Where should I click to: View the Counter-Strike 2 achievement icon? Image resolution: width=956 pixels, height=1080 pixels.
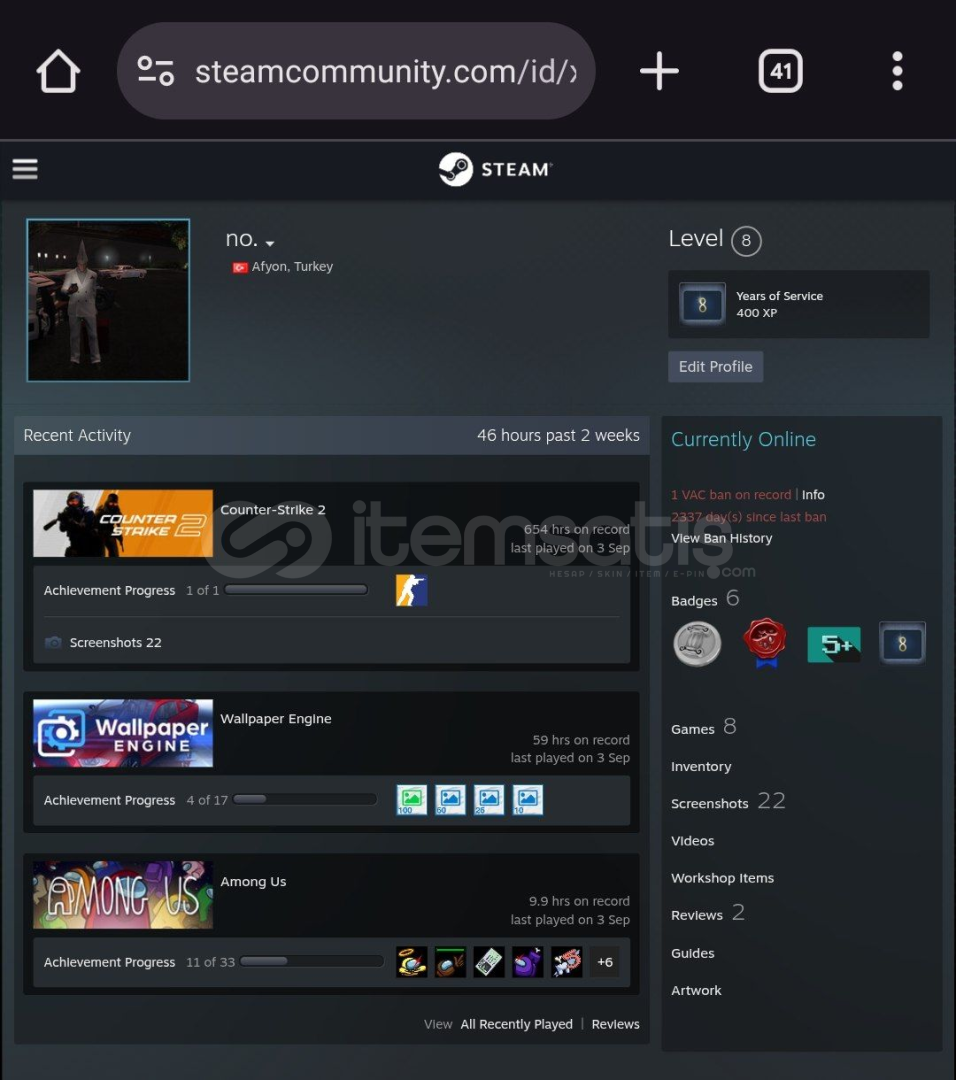click(x=411, y=590)
